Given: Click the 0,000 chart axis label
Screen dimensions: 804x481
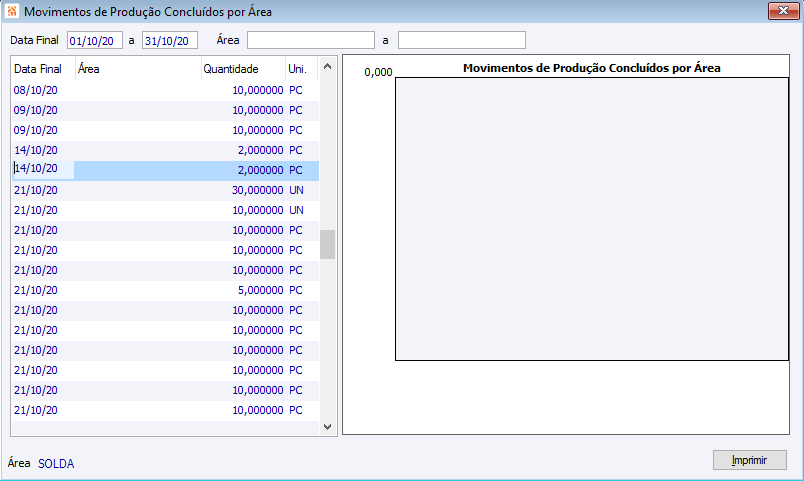Looking at the screenshot, I should [378, 72].
